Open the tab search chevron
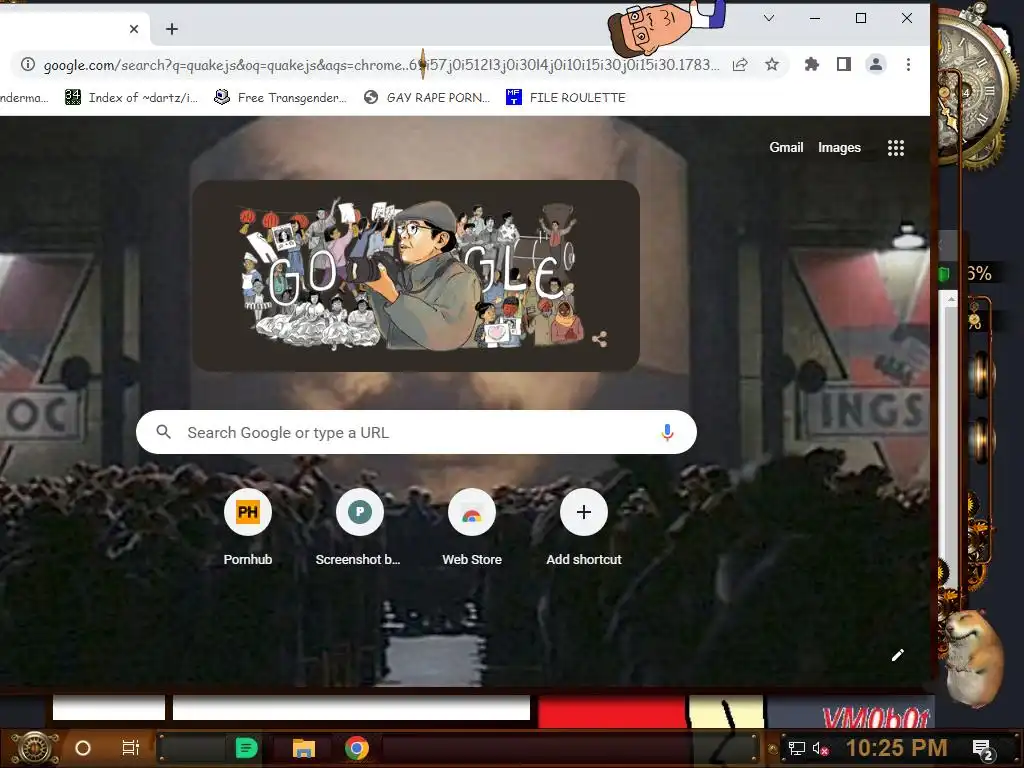Viewport: 1024px width, 768px height. click(769, 18)
